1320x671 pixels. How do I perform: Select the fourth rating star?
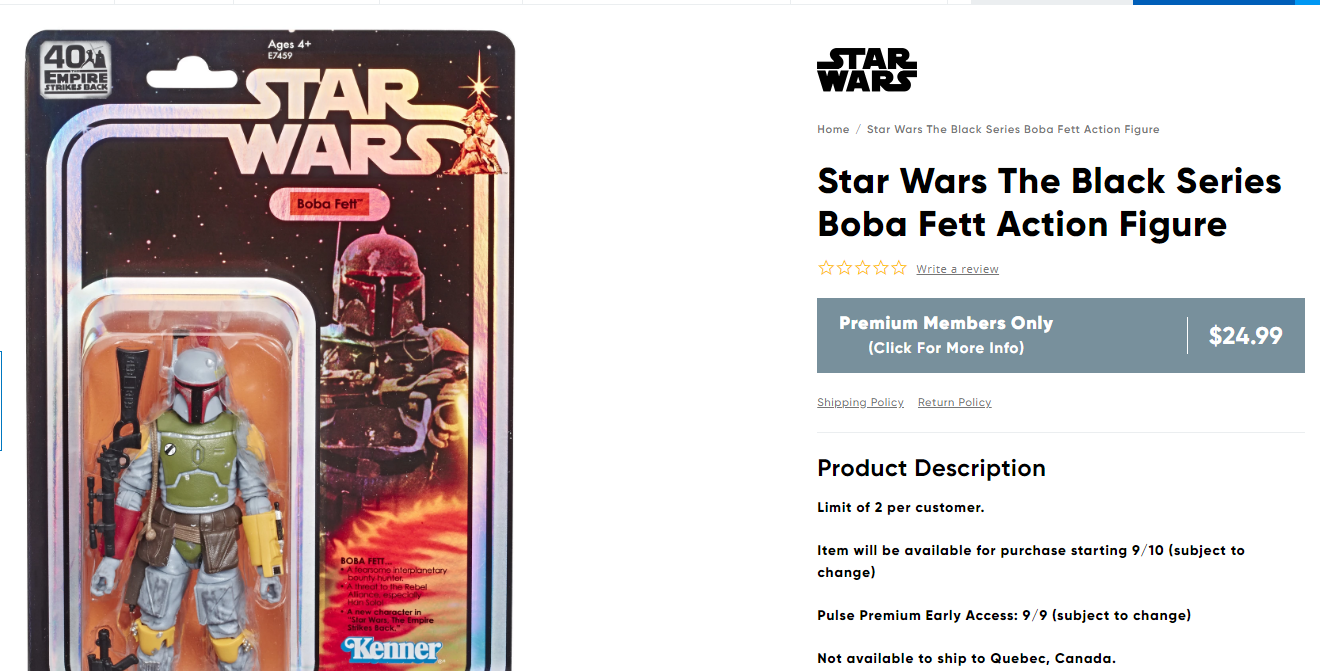880,268
